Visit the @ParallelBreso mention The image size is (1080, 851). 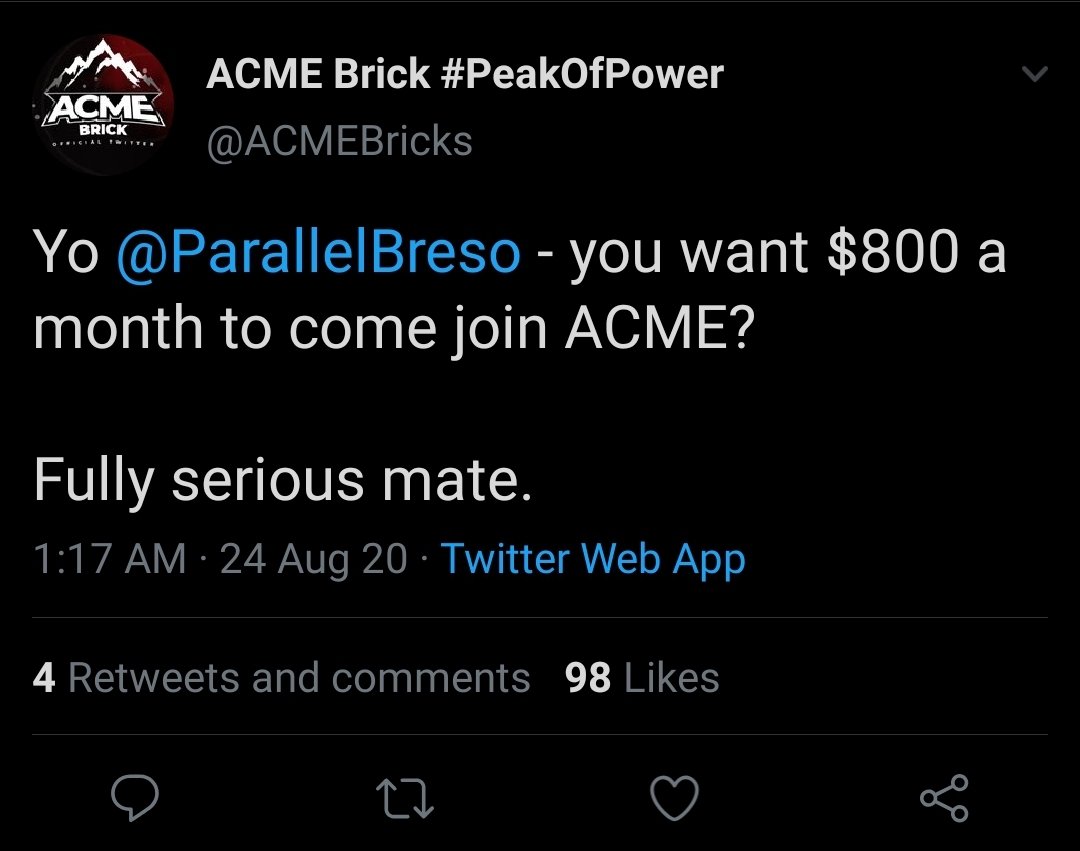(318, 254)
